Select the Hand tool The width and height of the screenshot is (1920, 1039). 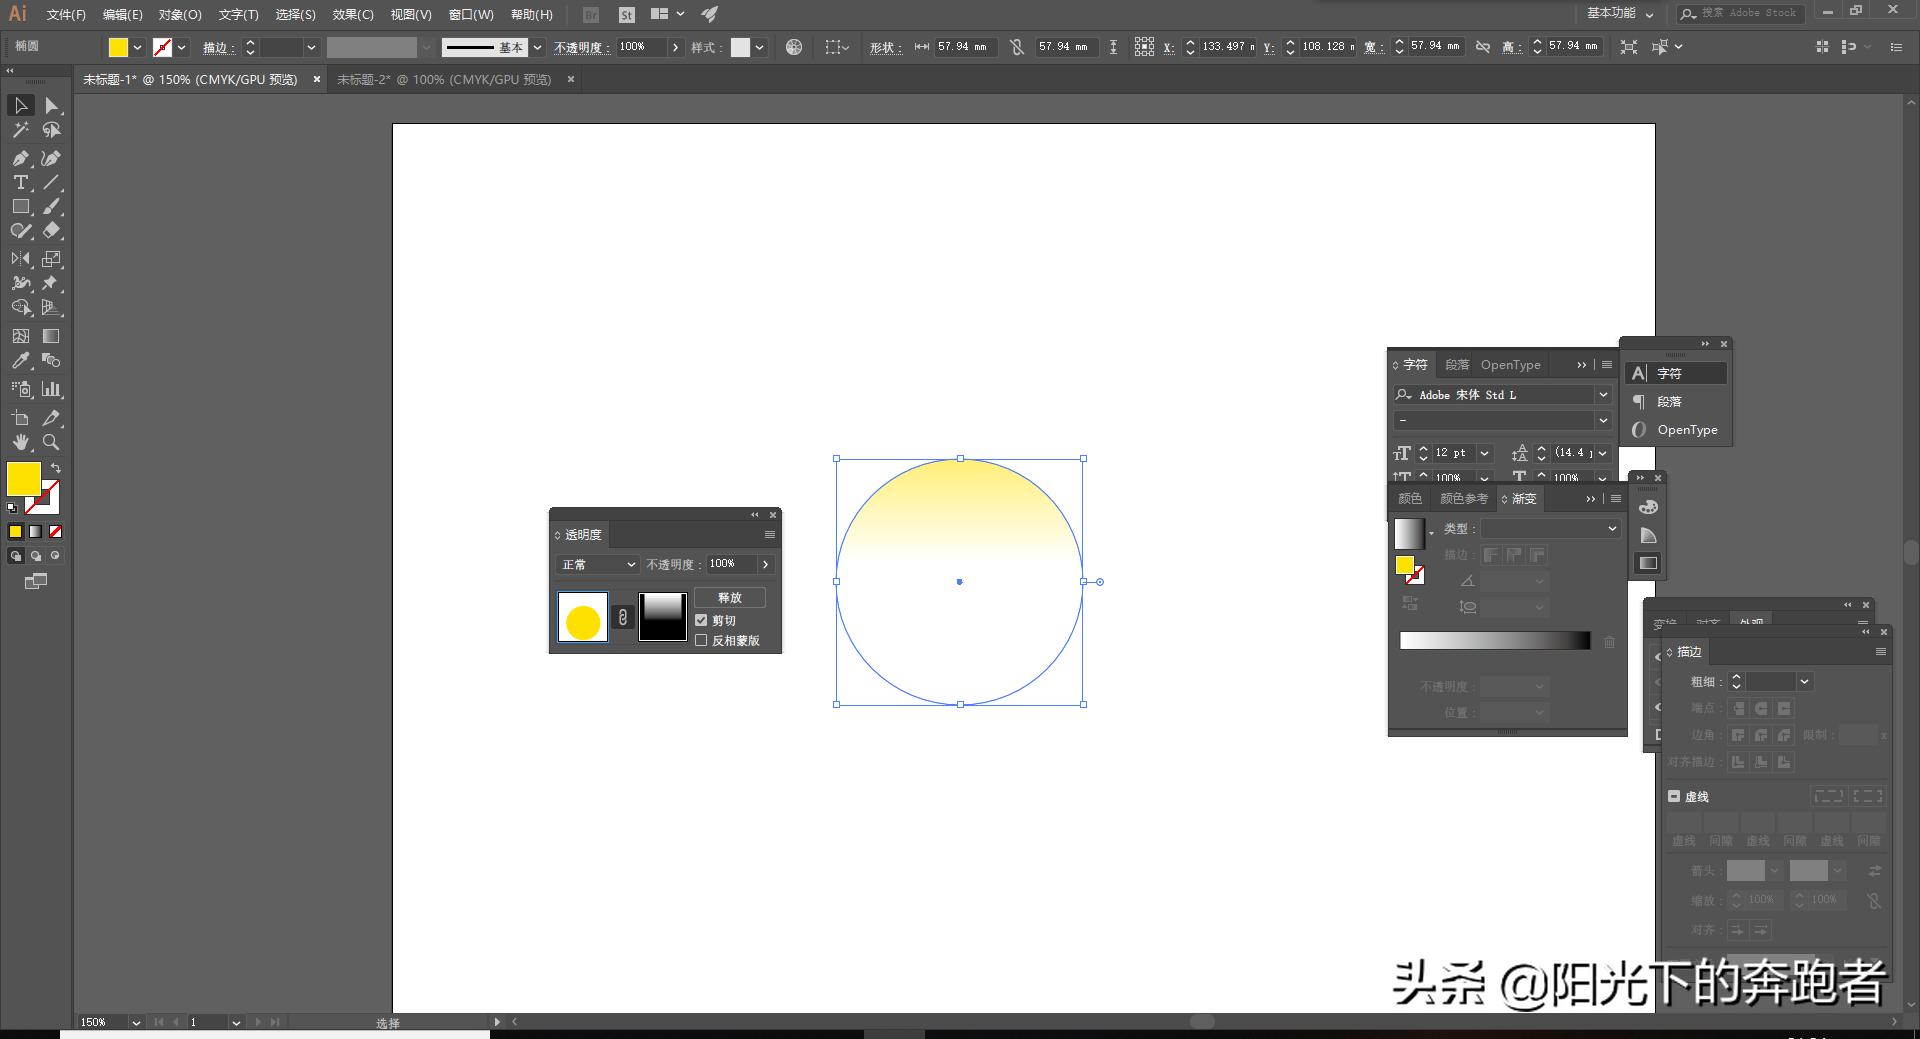20,442
